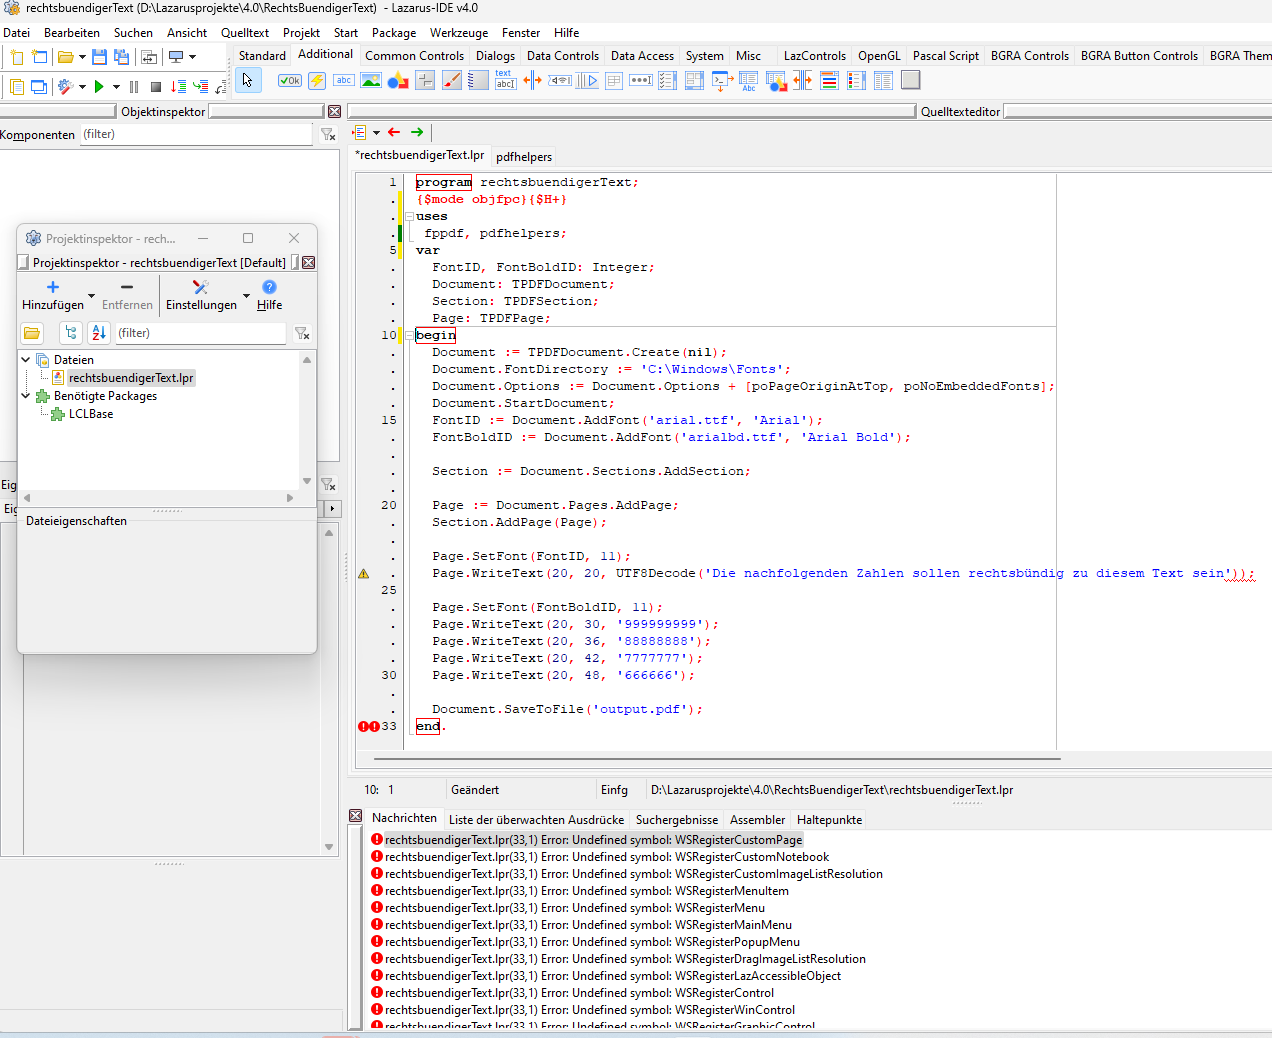
Task: Click the Save file floppy disk icon
Action: 99,57
